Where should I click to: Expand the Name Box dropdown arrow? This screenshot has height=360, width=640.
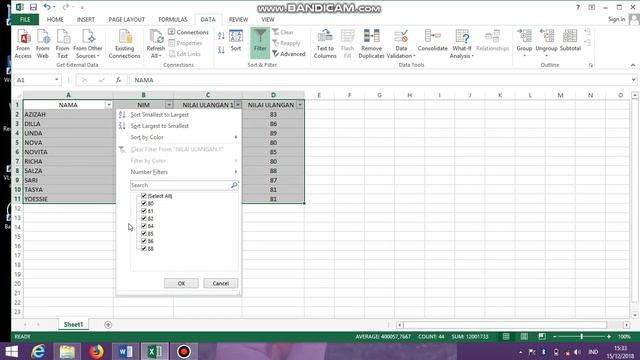(x=56, y=80)
